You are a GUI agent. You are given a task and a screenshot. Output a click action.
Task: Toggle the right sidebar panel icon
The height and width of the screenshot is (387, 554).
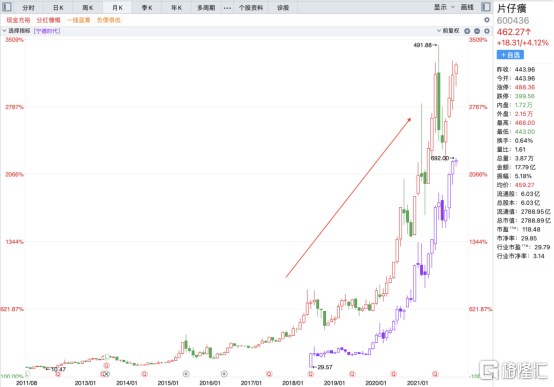pos(486,7)
